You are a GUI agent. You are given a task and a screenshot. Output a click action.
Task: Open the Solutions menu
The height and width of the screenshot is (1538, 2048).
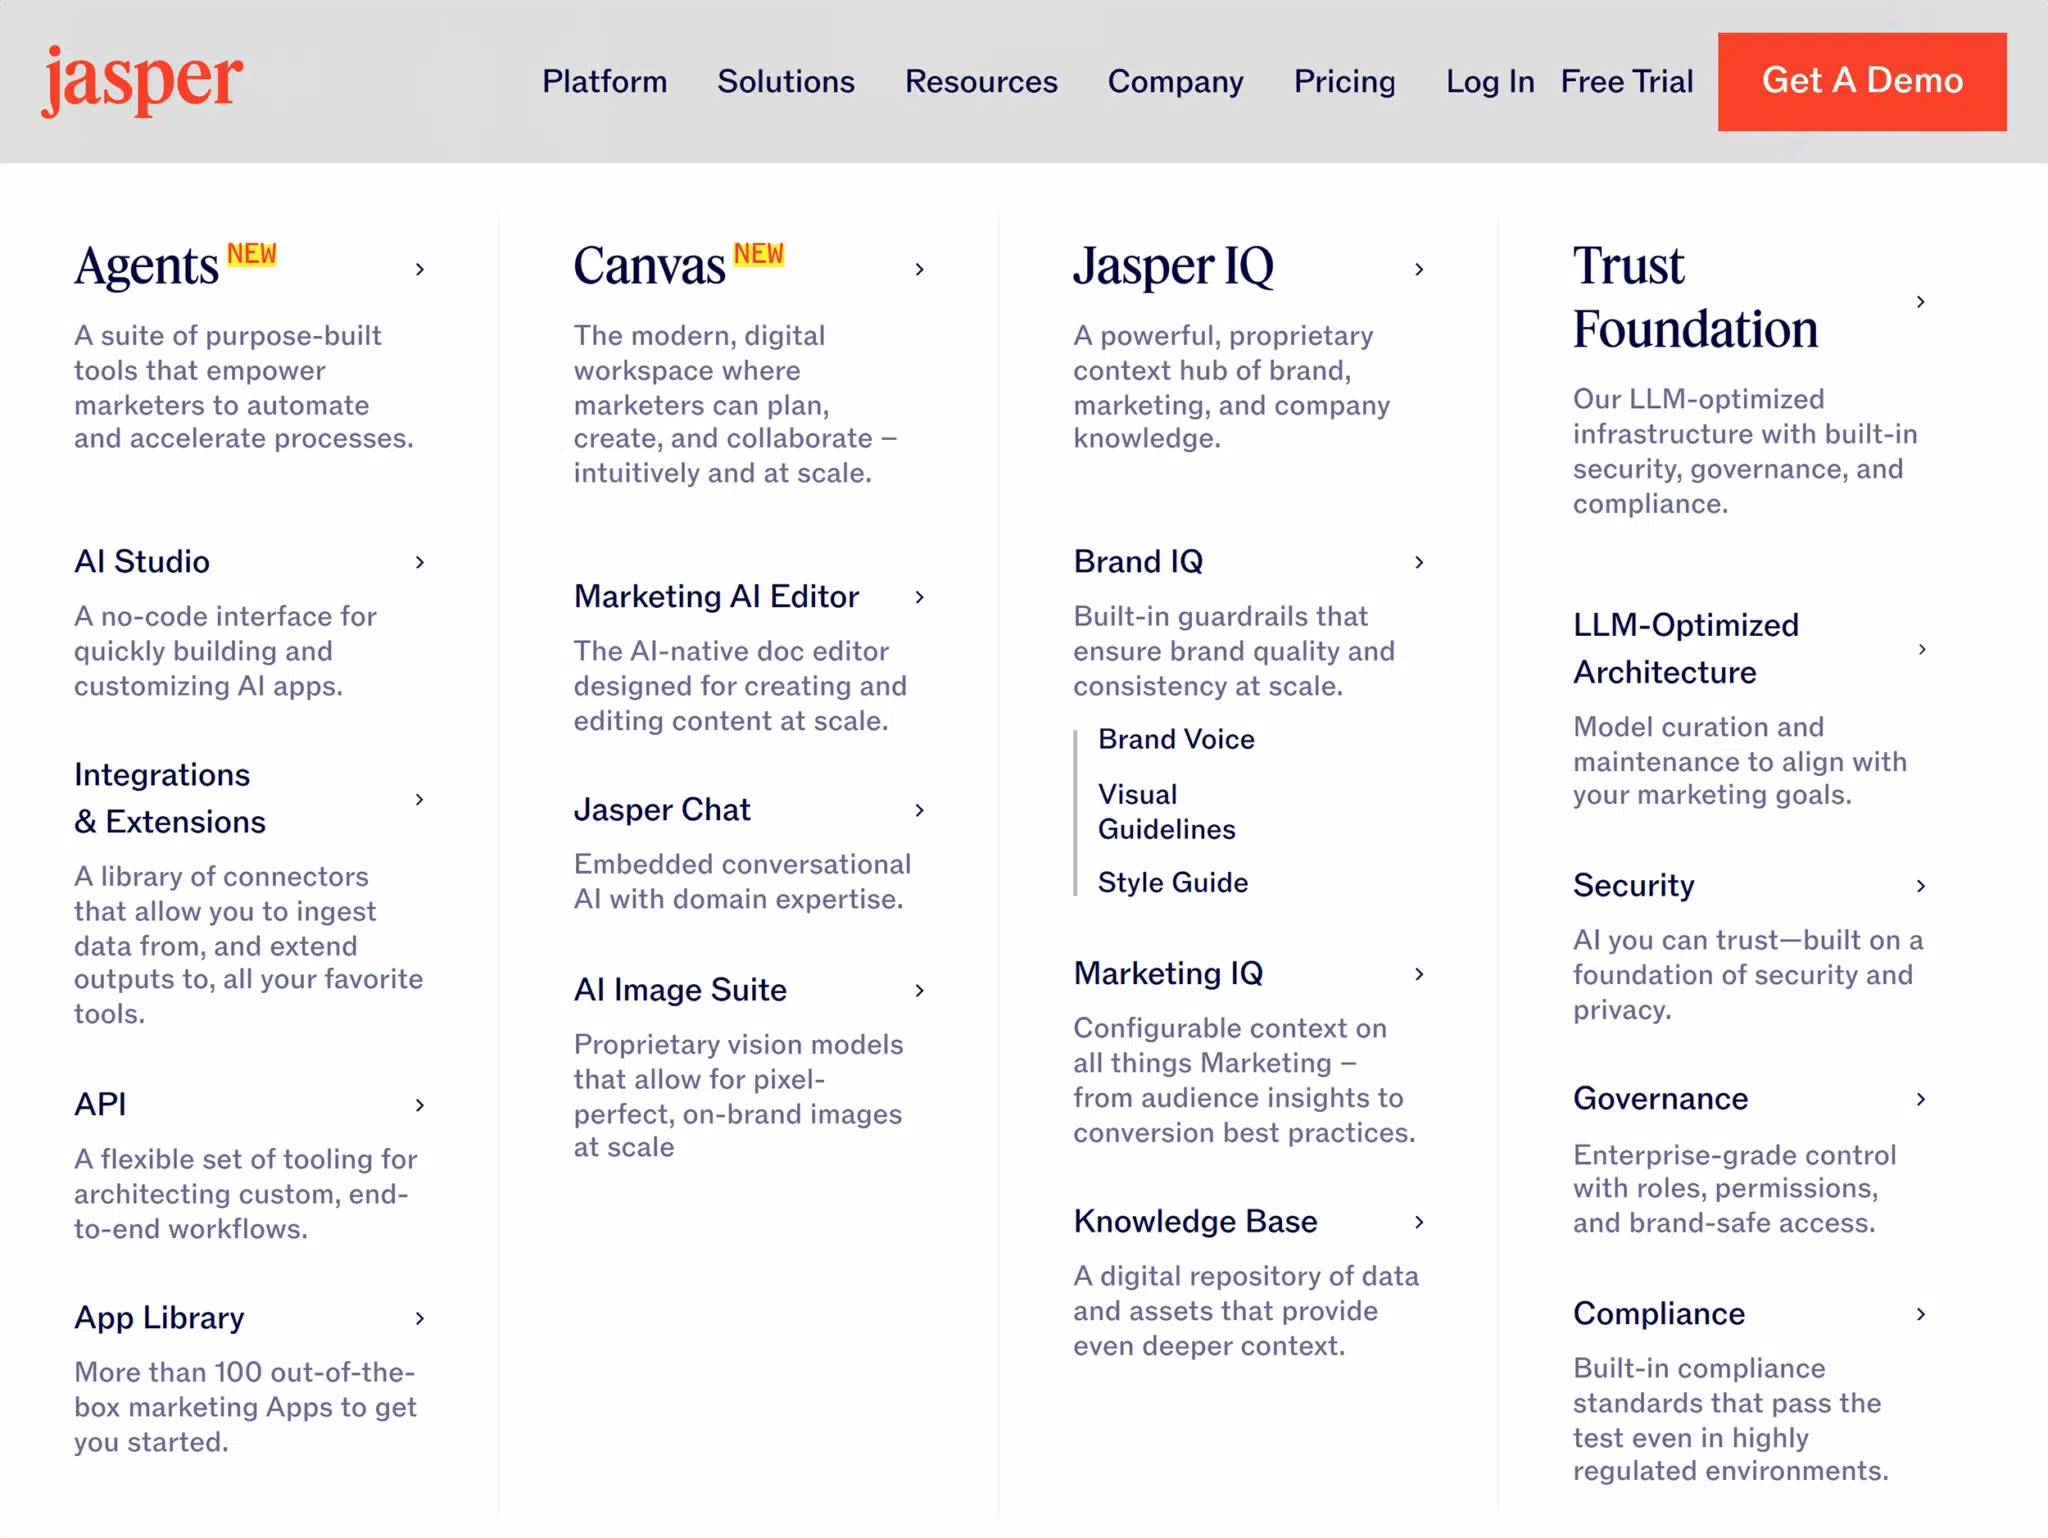click(786, 81)
